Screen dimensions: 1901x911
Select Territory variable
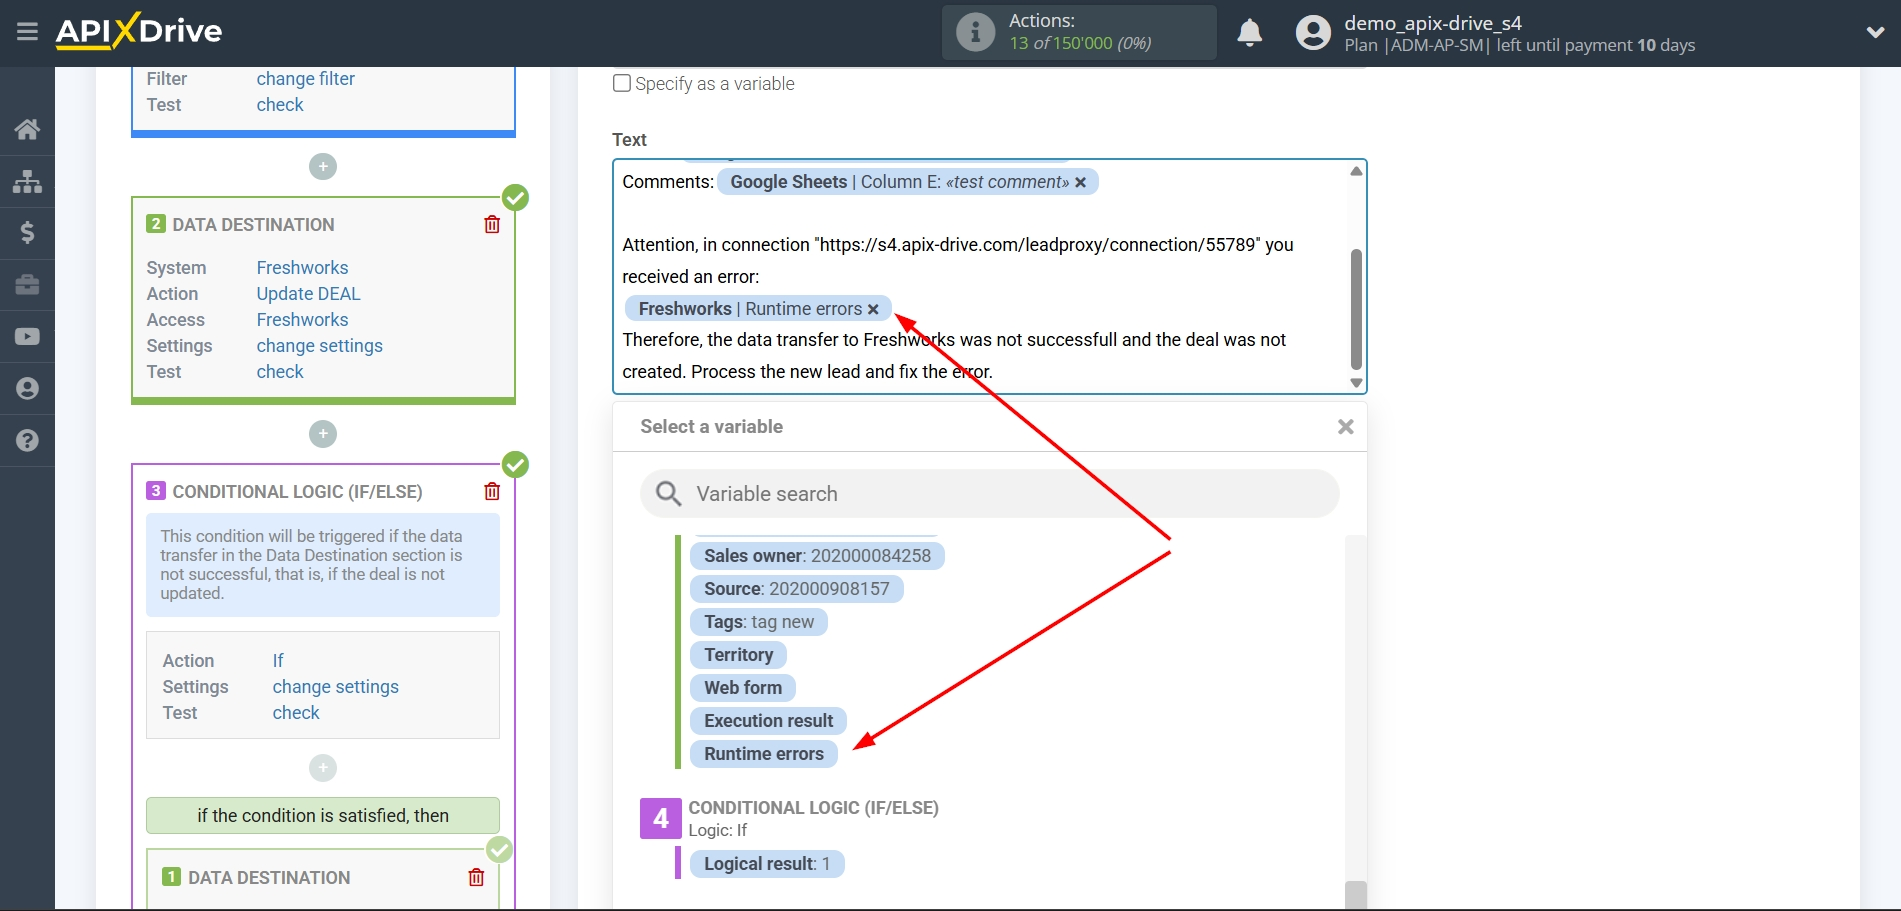pyautogui.click(x=738, y=655)
